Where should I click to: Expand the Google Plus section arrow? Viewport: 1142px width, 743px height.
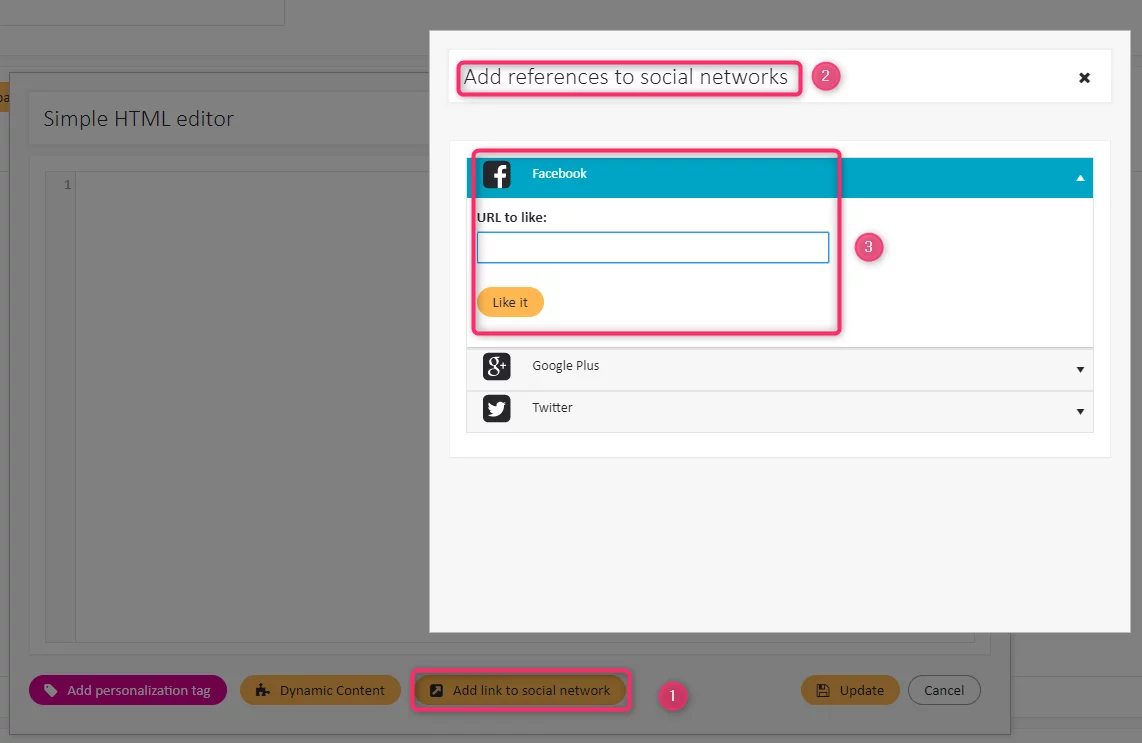click(1080, 370)
